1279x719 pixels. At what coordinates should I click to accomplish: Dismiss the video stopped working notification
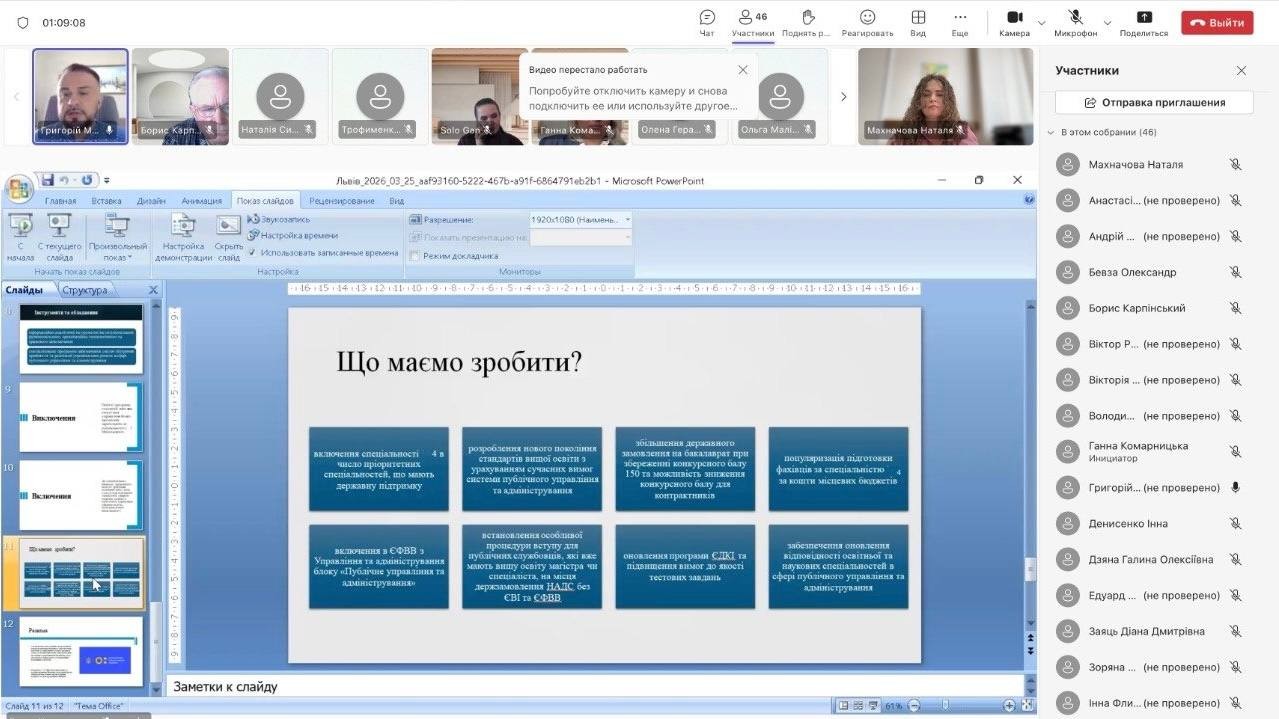click(742, 70)
